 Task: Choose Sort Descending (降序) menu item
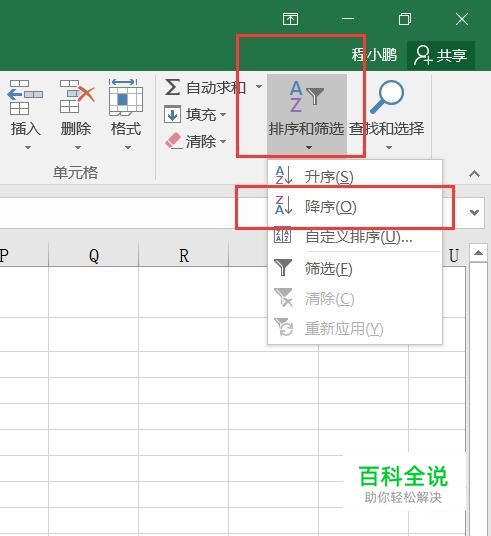point(355,206)
